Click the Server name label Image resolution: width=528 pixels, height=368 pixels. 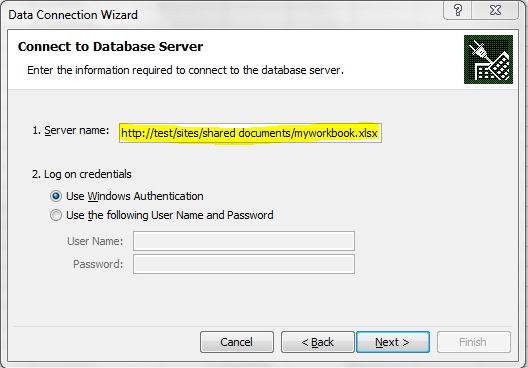(71, 130)
